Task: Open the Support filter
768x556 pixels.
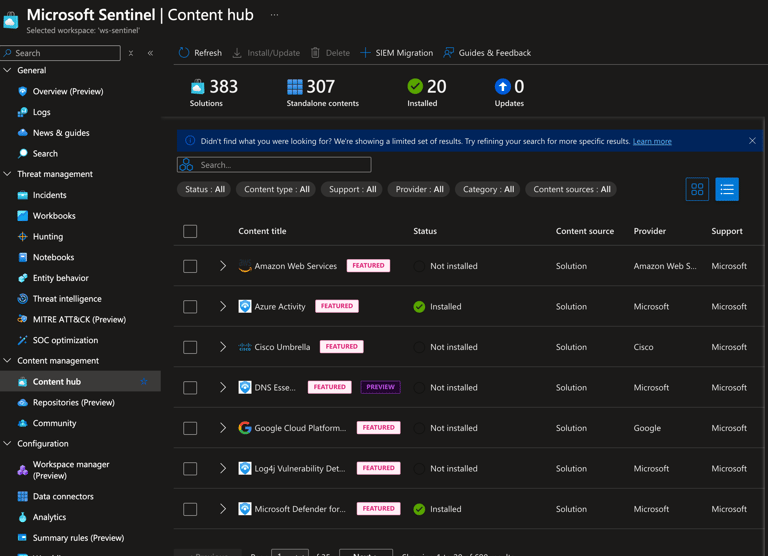Action: [x=352, y=189]
